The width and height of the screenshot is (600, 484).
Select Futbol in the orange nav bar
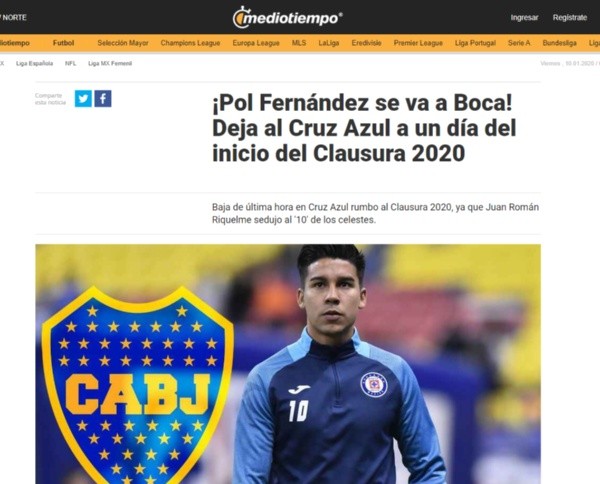64,43
